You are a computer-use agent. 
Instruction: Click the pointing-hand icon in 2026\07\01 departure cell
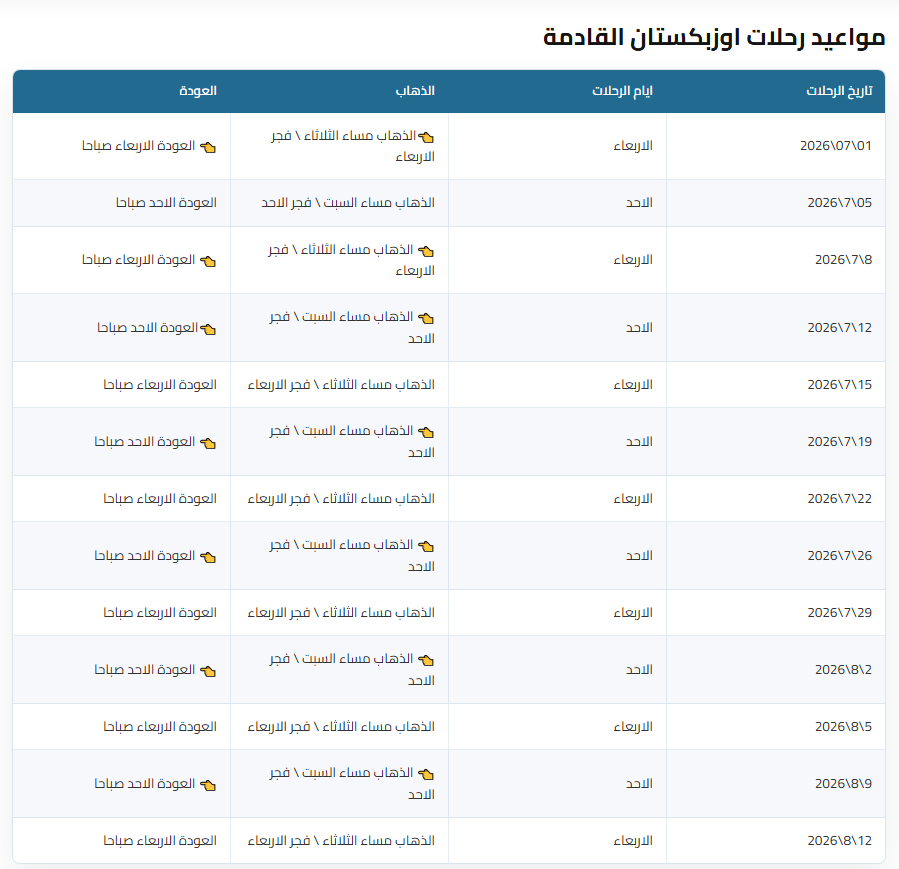[426, 137]
